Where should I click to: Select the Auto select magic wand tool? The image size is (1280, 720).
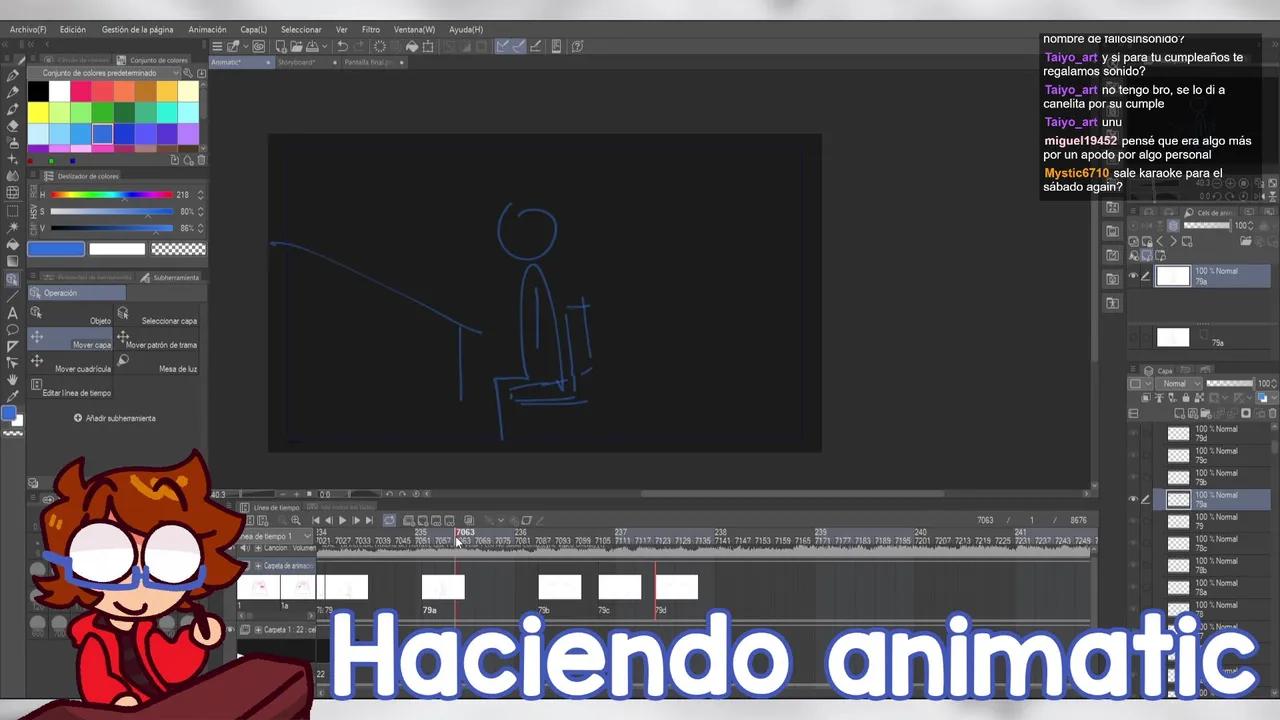12,228
